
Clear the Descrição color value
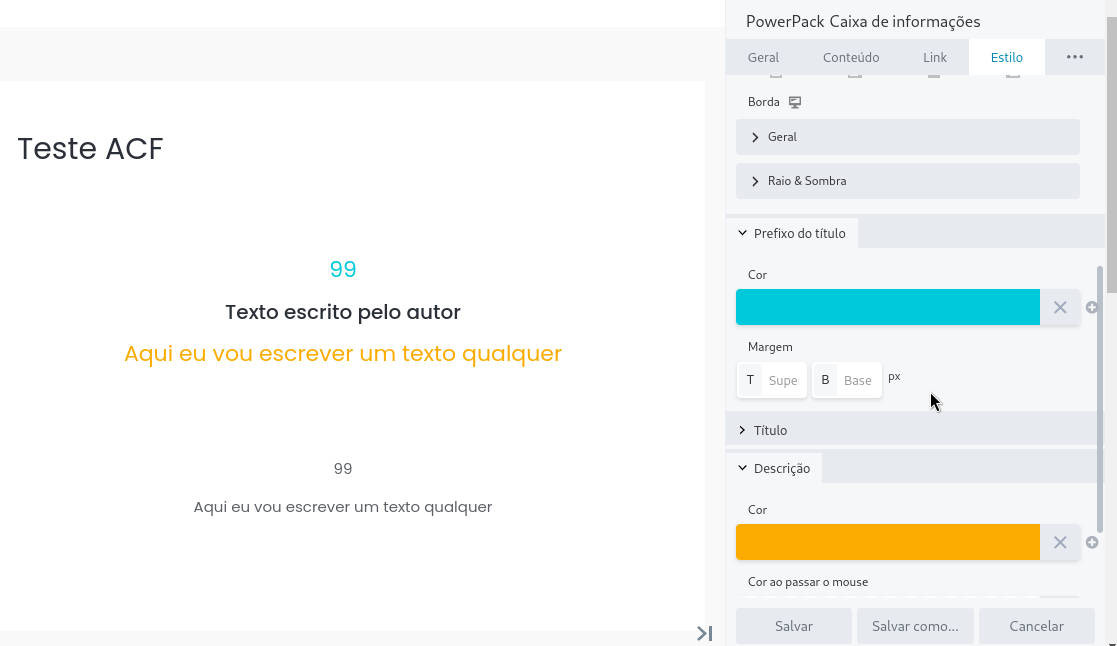click(1059, 542)
